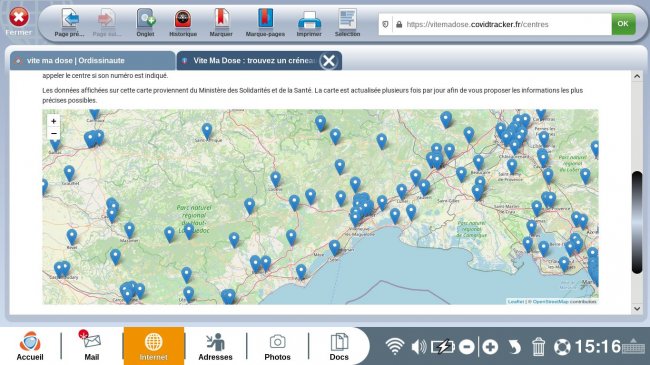Focus the URL address field
Image resolution: width=650 pixels, height=365 pixels.
(502, 24)
